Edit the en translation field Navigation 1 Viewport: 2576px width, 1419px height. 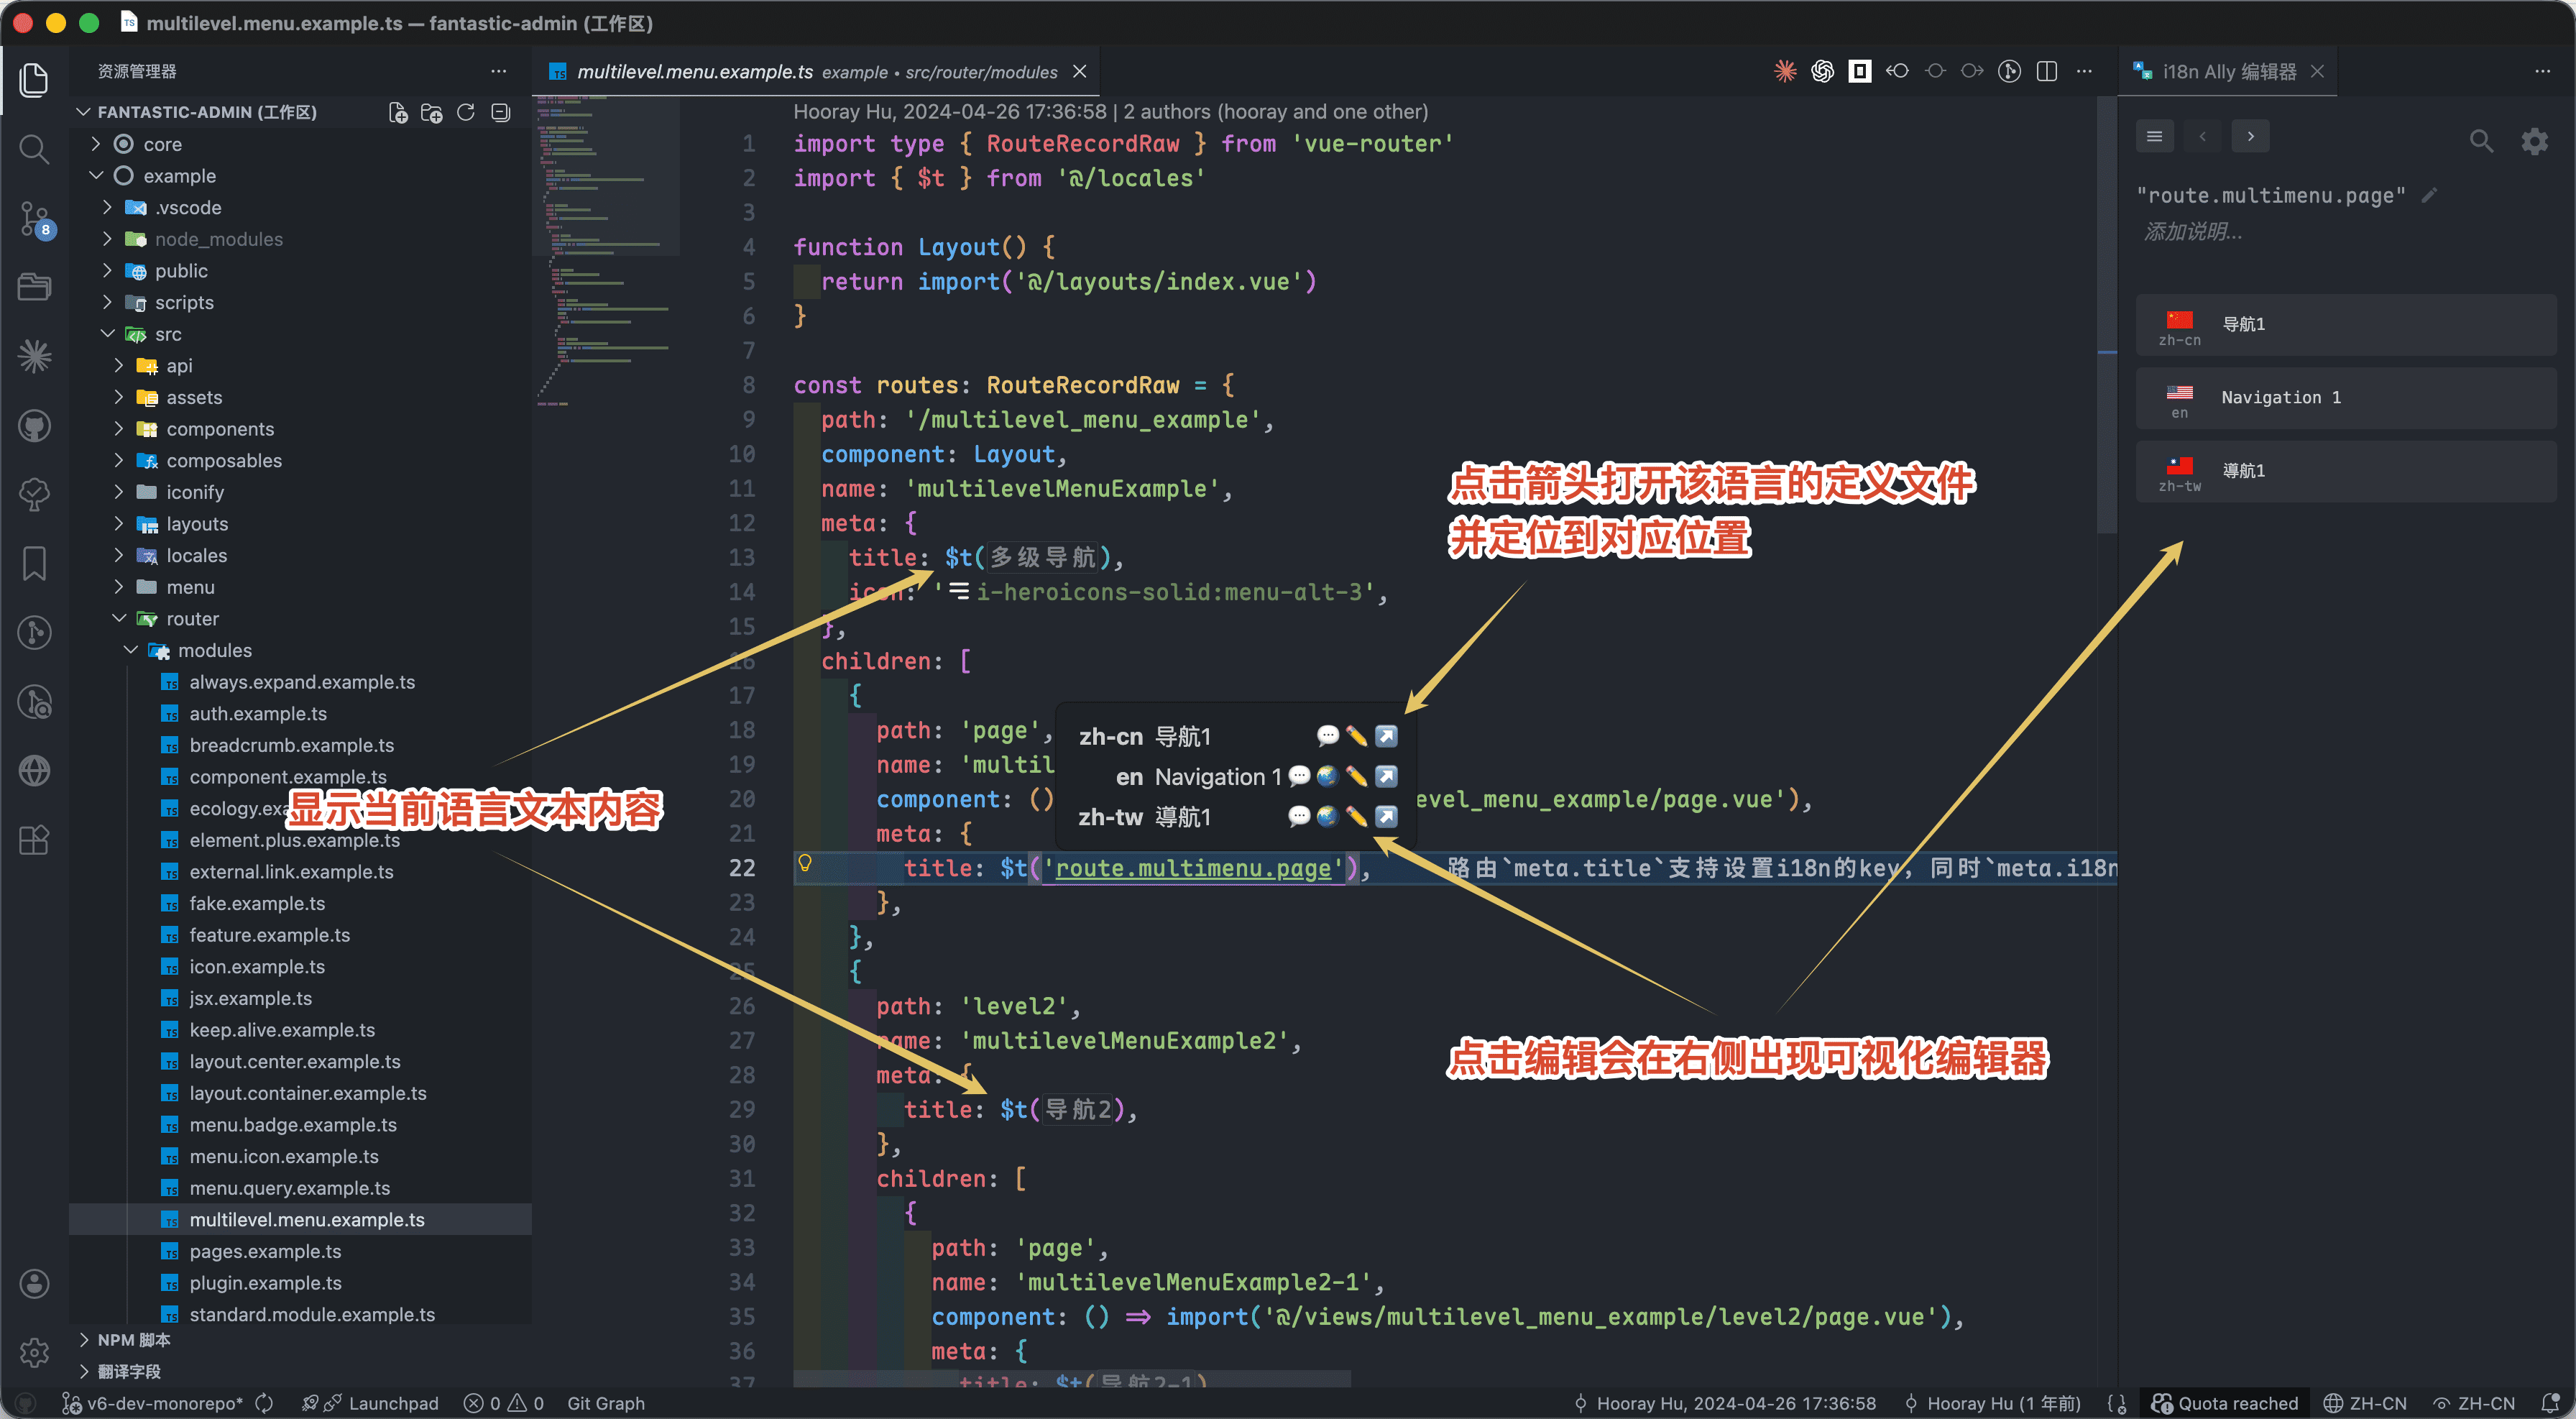(2346, 398)
